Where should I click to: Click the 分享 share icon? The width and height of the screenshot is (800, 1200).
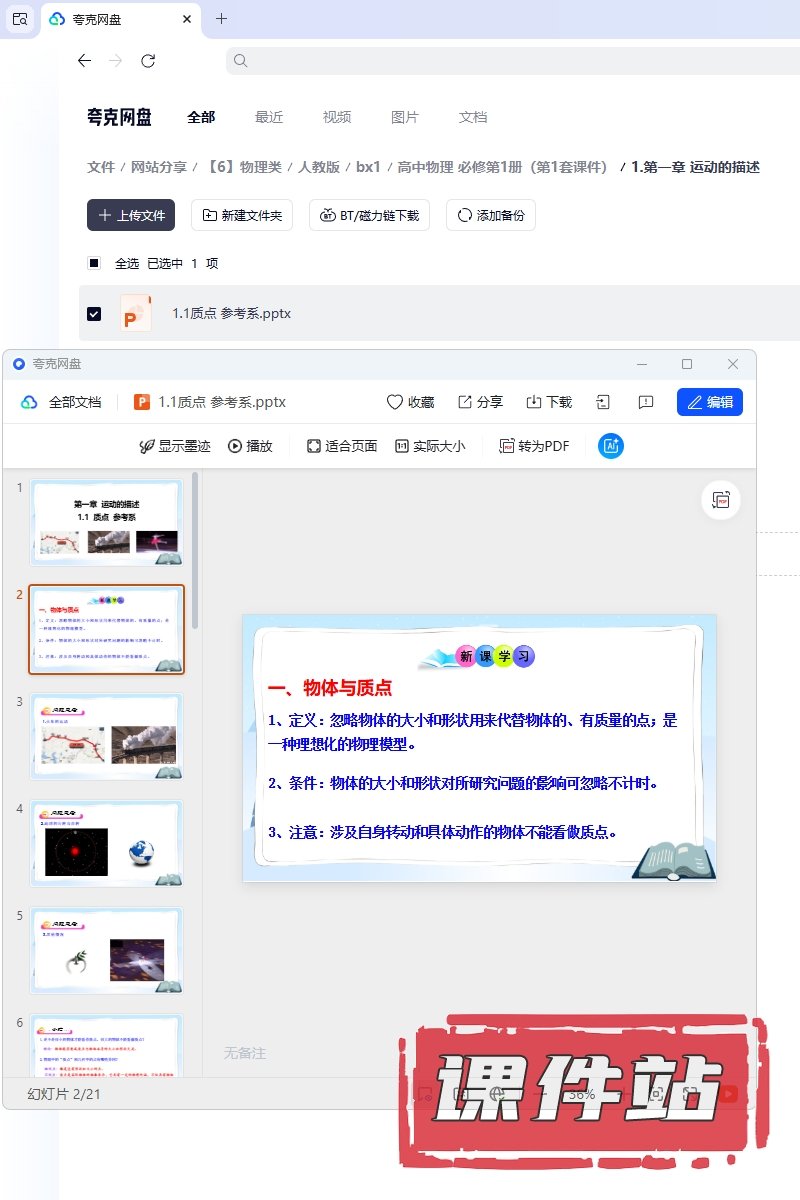tap(465, 402)
